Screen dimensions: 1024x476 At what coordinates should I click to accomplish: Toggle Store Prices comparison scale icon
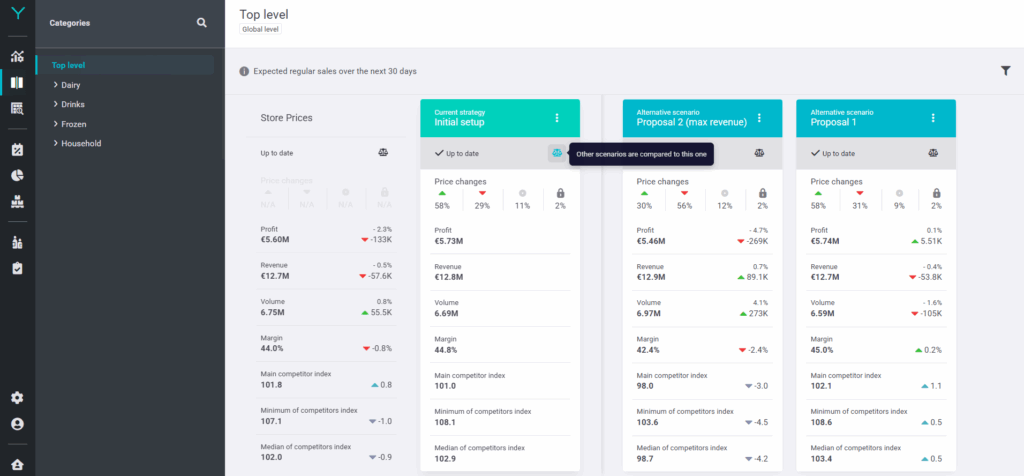(x=383, y=153)
